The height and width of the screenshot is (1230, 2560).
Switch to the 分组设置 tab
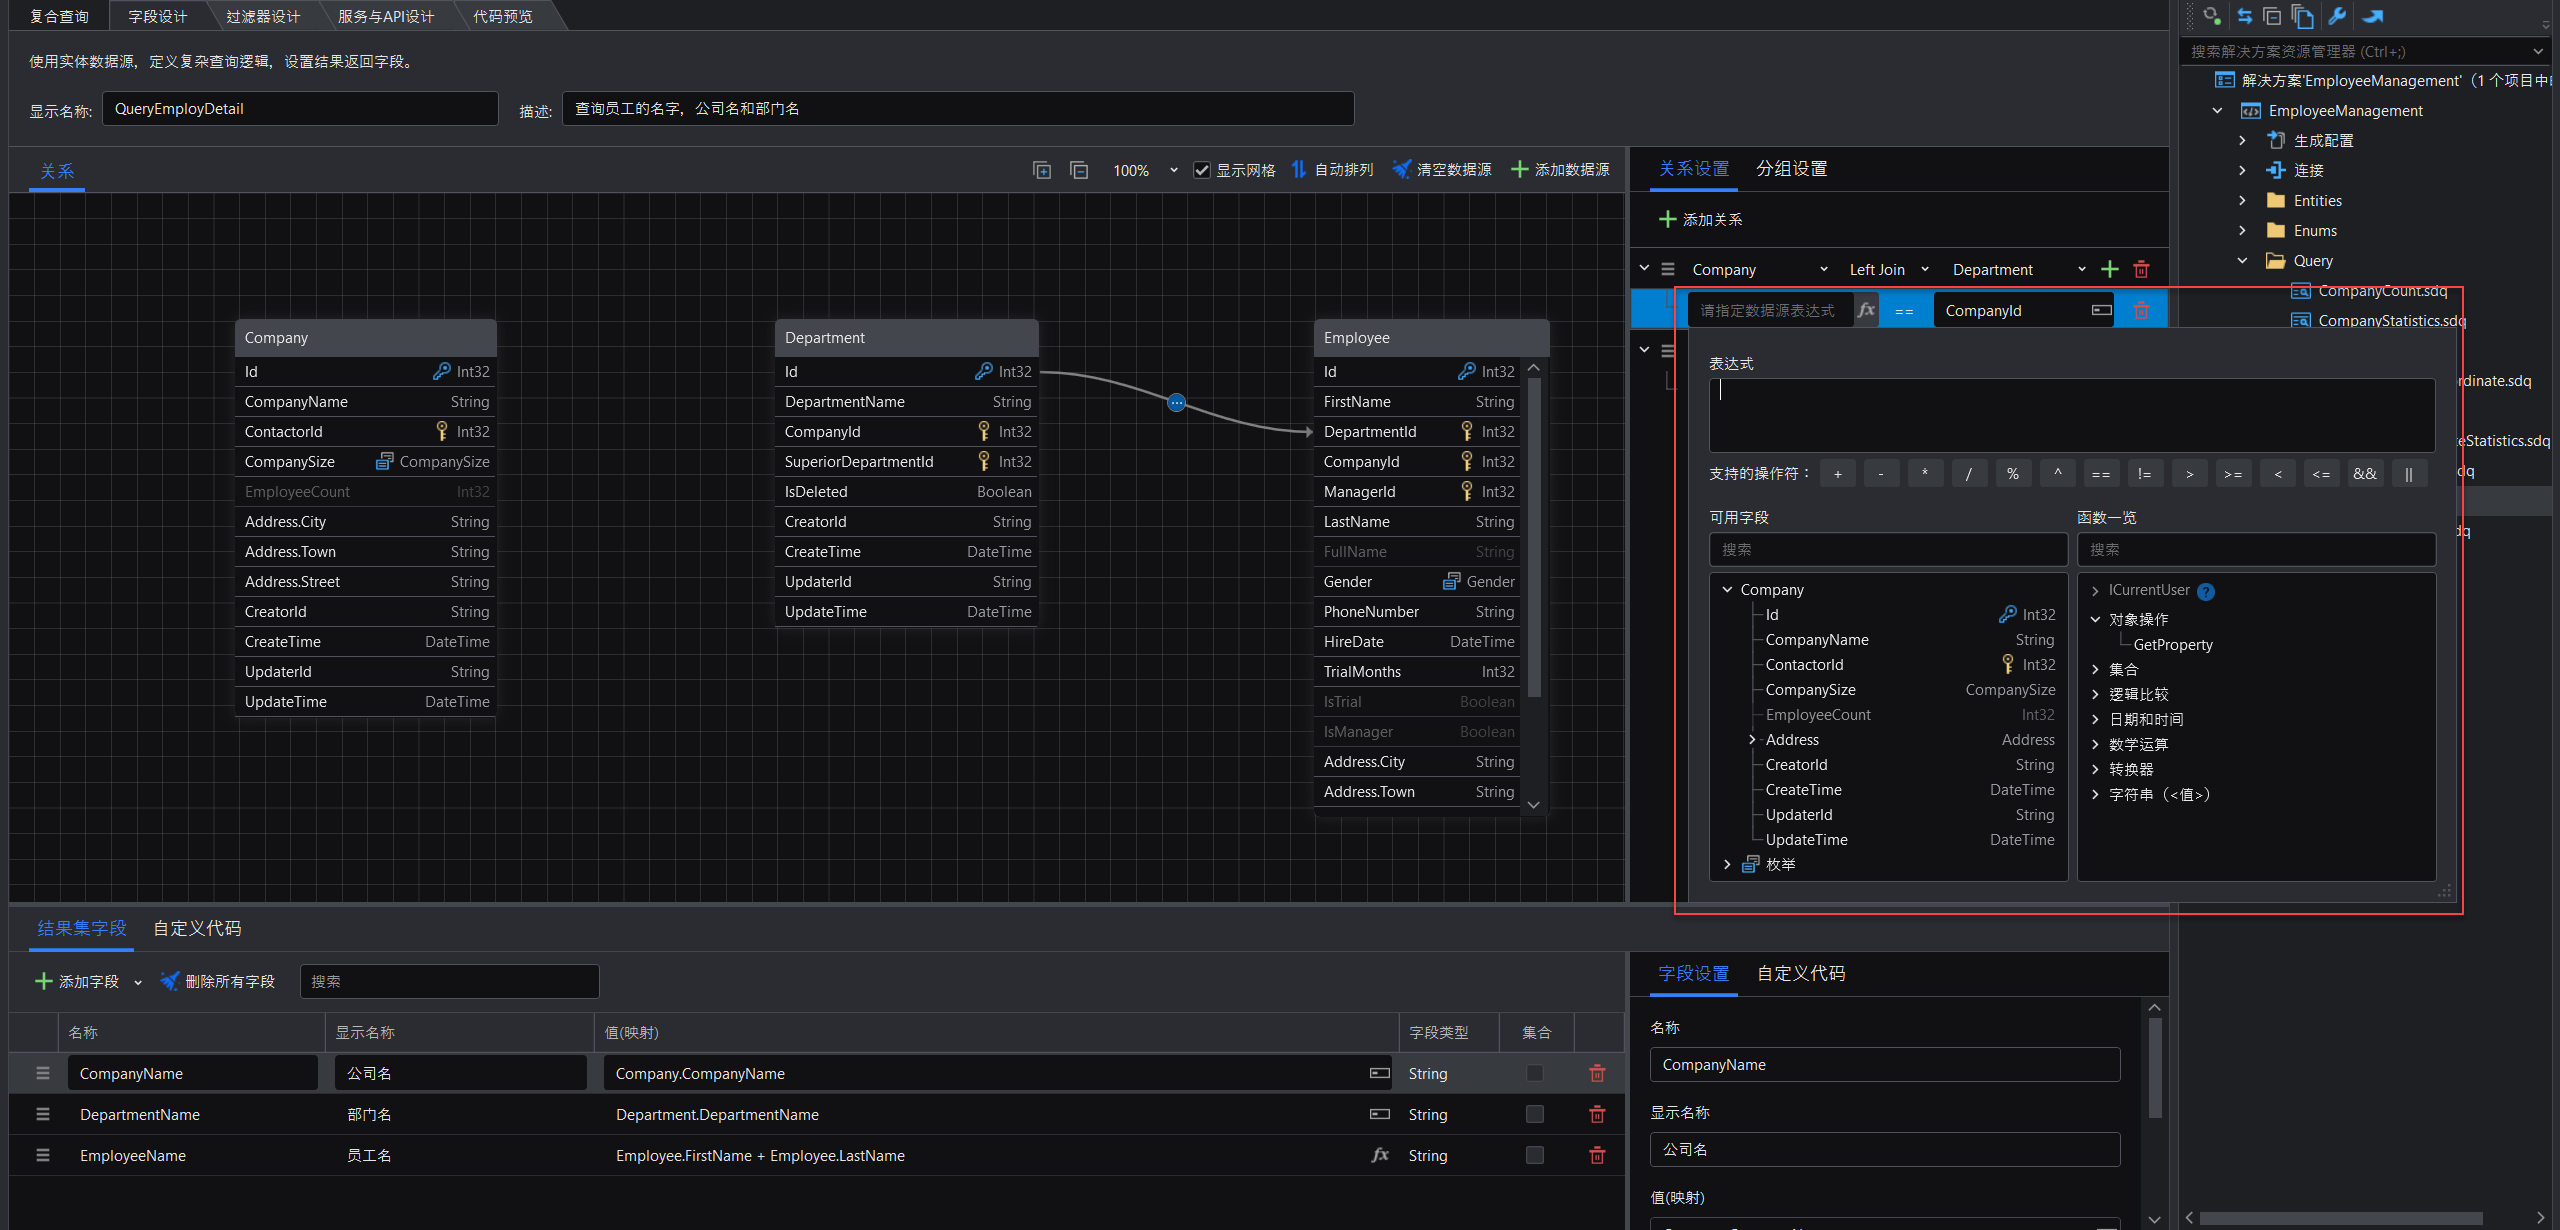(1792, 168)
